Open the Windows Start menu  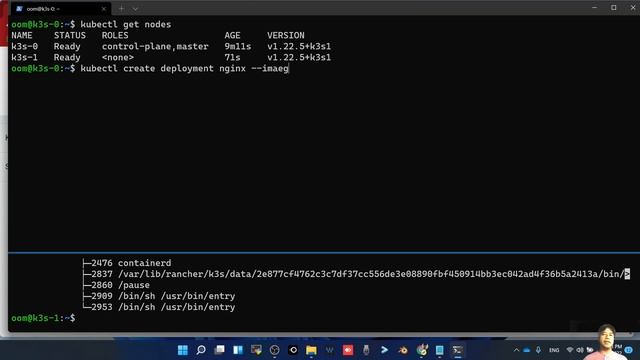pyautogui.click(x=183, y=350)
